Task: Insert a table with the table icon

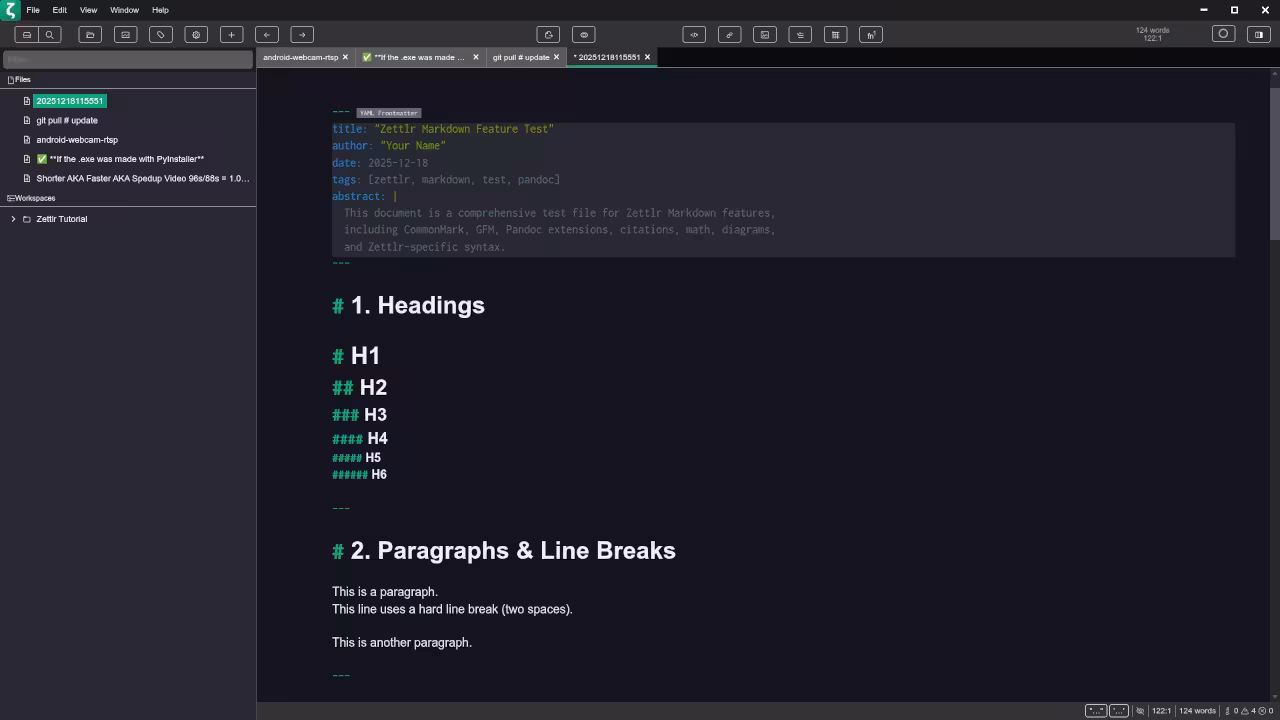Action: pyautogui.click(x=835, y=34)
